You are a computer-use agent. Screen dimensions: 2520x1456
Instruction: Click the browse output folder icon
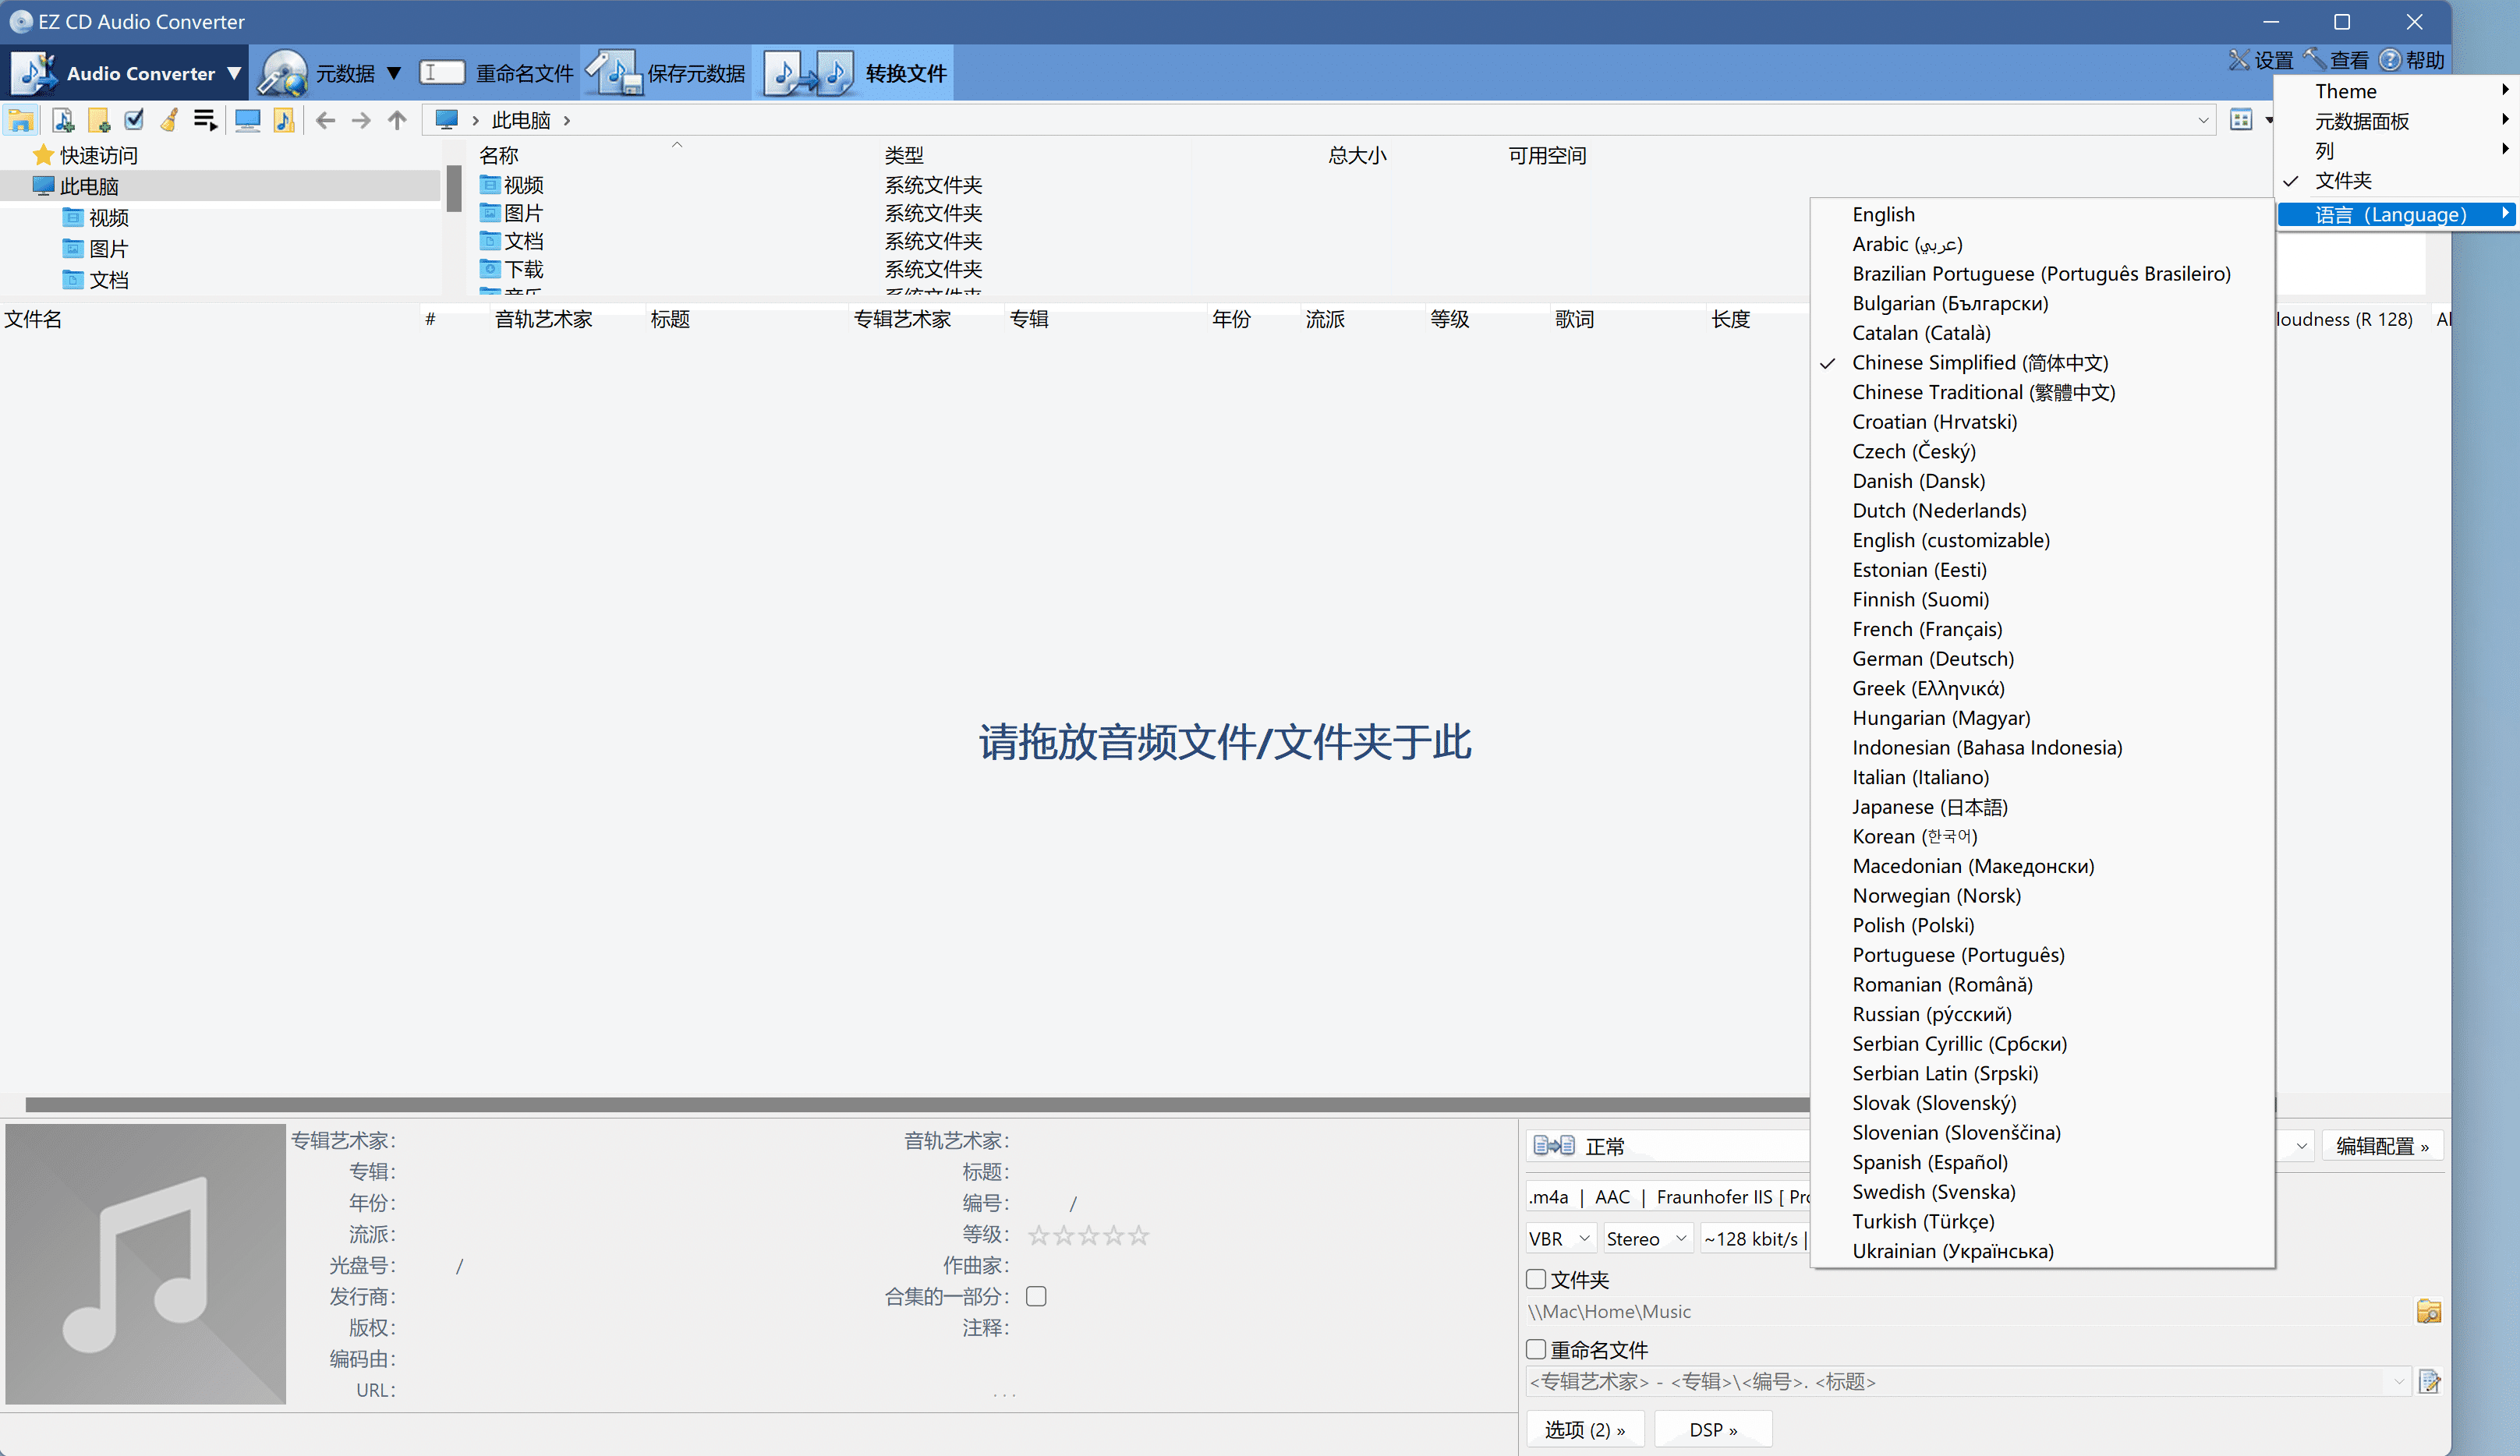click(x=2428, y=1311)
